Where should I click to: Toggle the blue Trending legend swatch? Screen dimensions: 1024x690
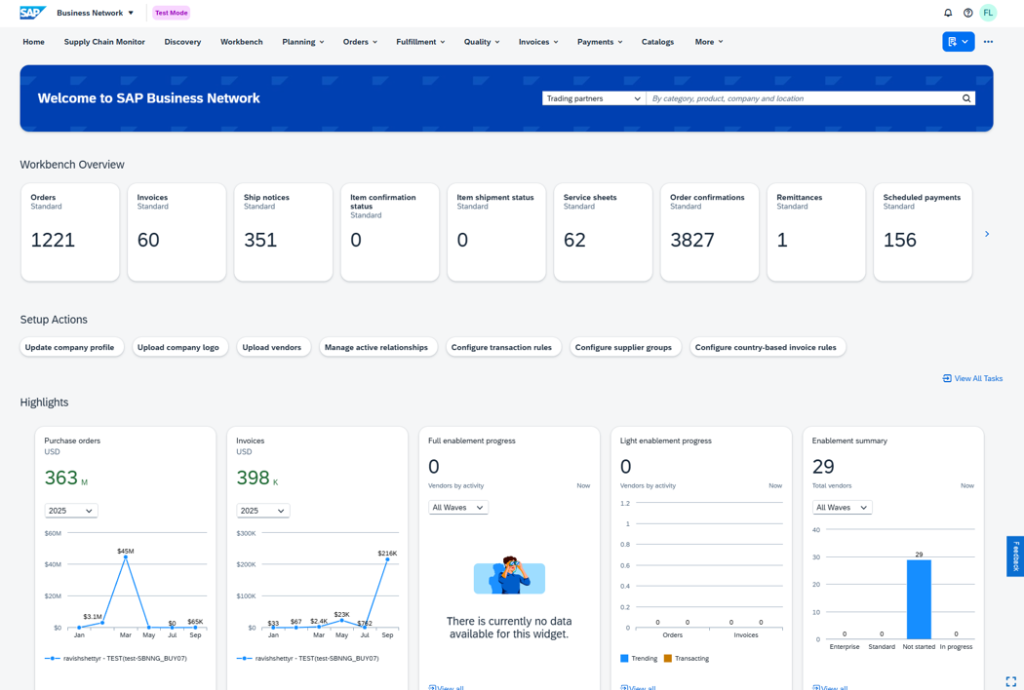pos(624,658)
